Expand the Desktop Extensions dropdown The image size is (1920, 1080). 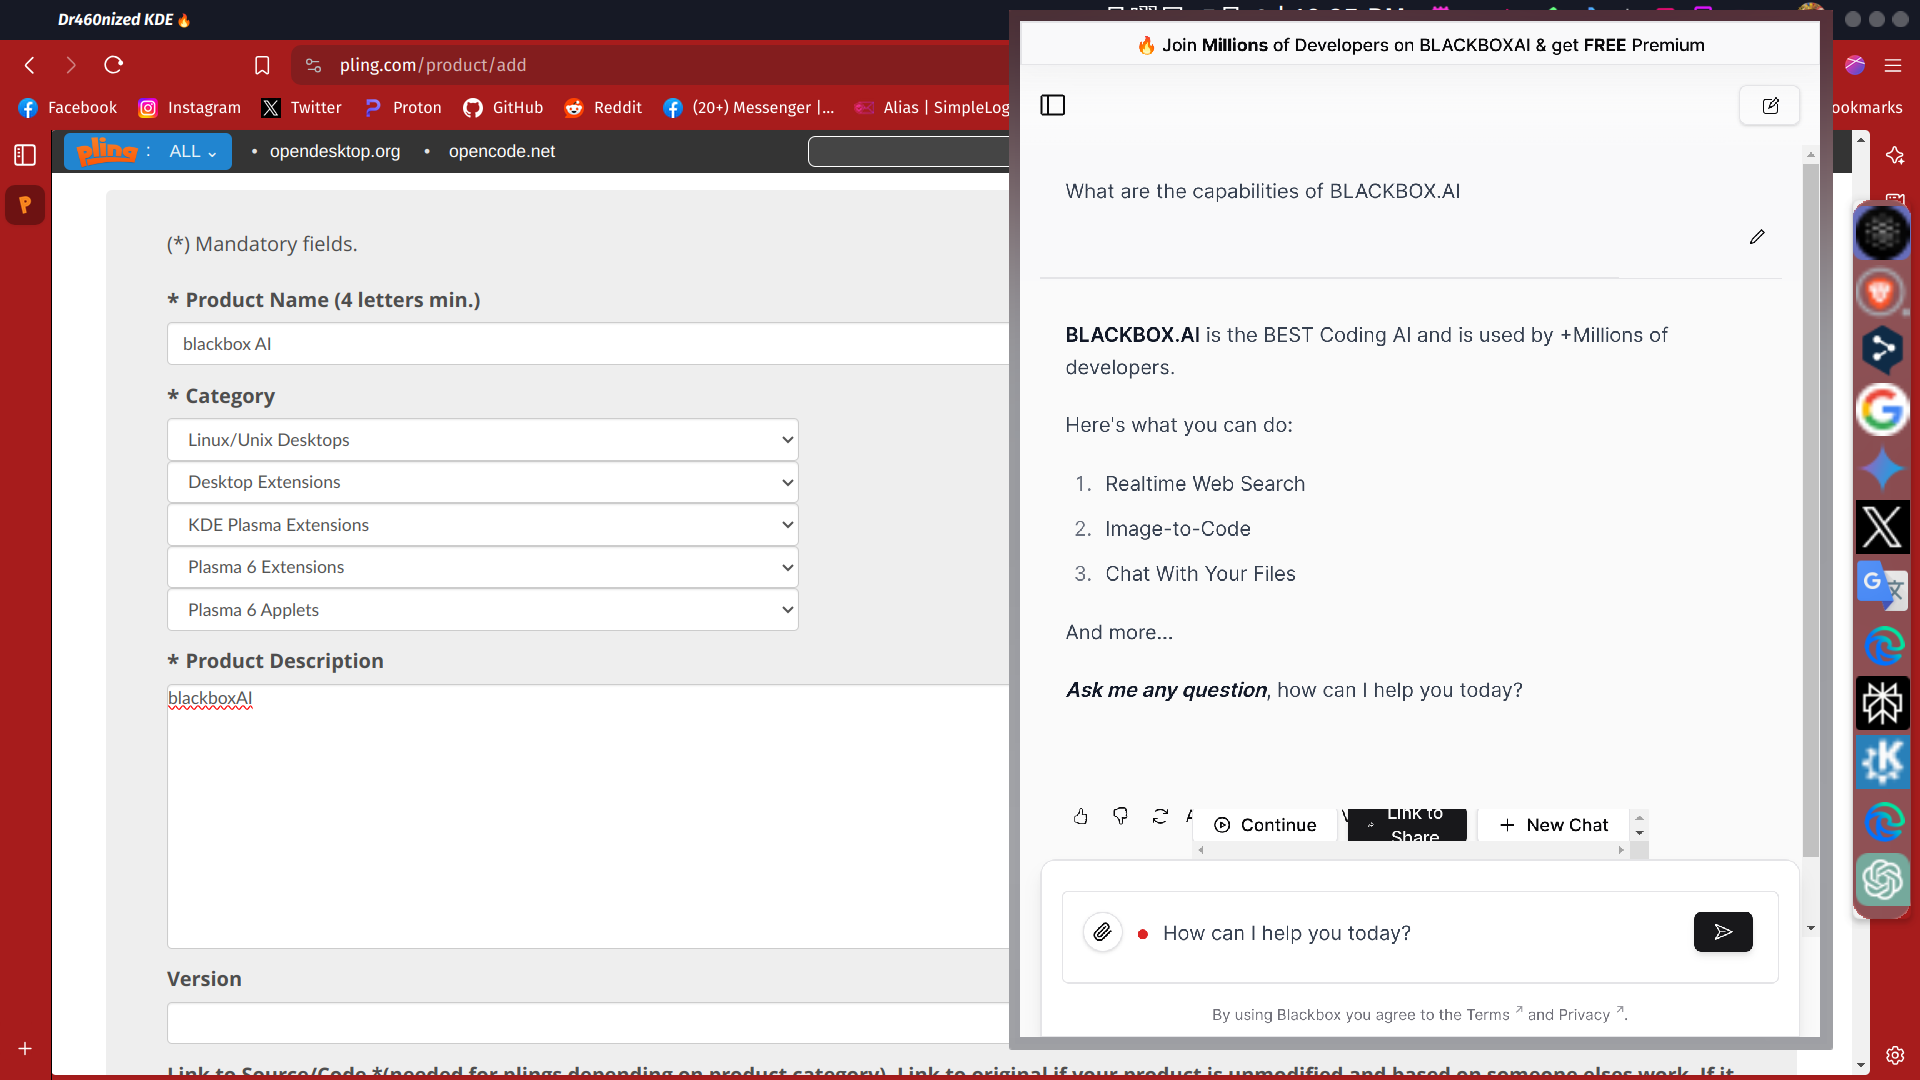(x=483, y=482)
